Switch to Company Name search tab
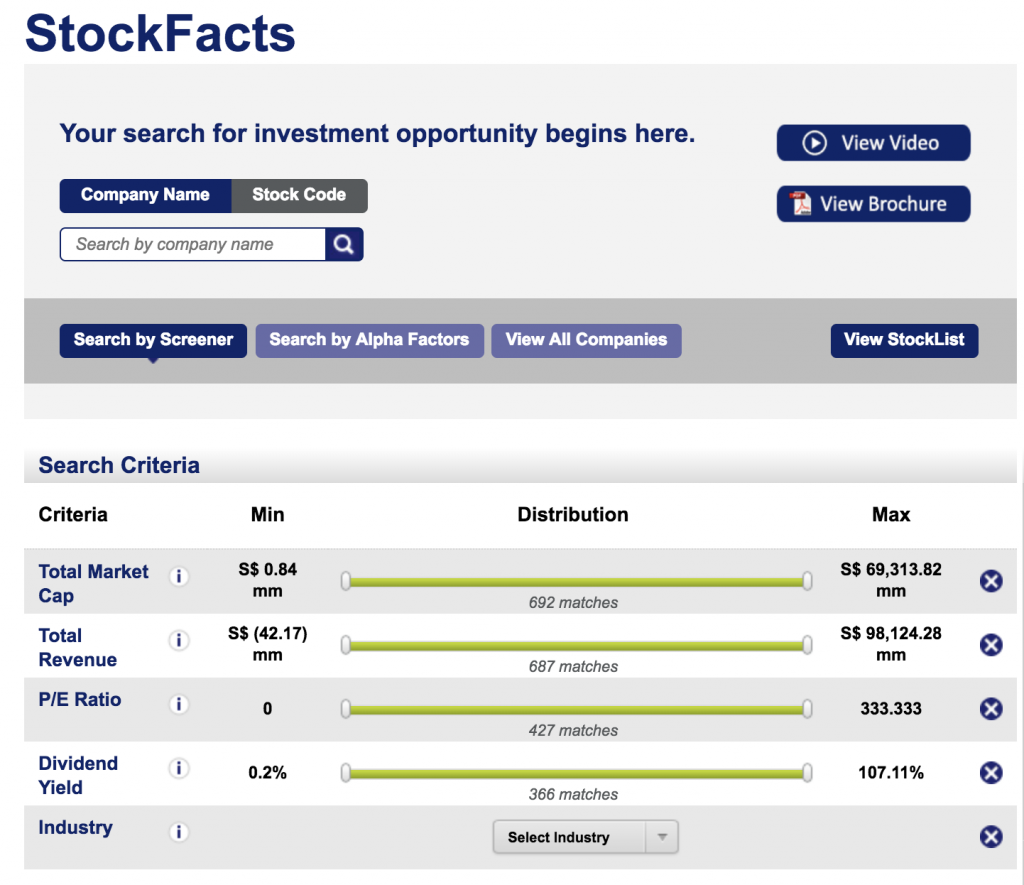 click(x=145, y=195)
